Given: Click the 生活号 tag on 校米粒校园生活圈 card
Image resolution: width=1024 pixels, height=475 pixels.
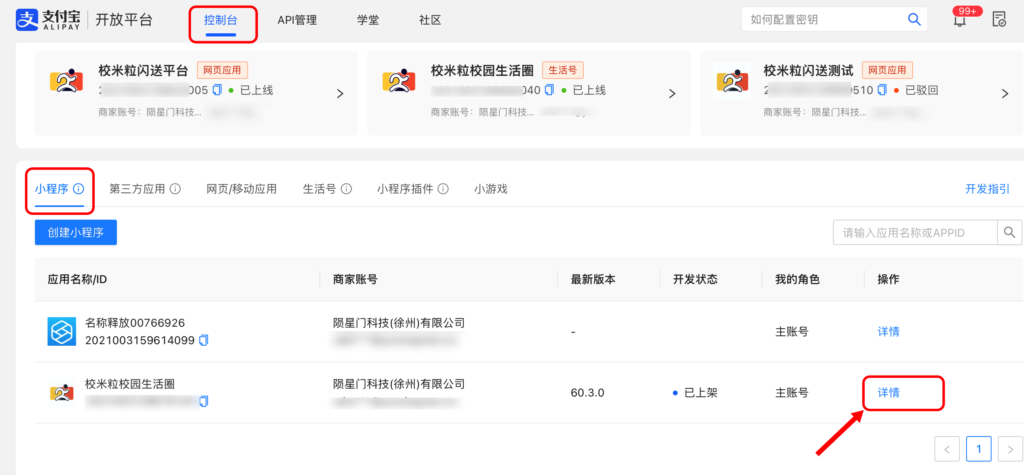Looking at the screenshot, I should 562,71.
